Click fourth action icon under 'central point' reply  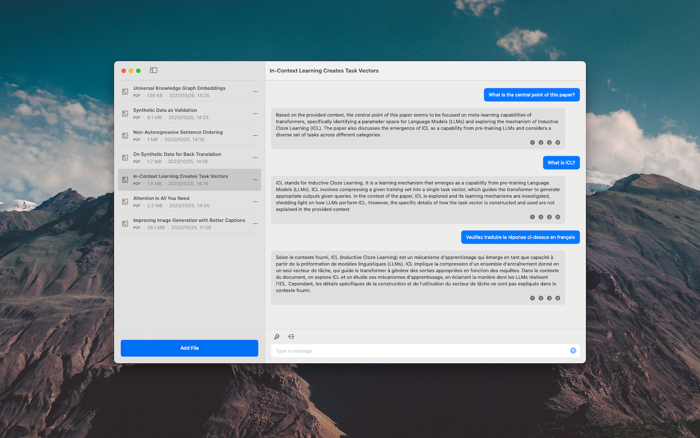pos(558,142)
